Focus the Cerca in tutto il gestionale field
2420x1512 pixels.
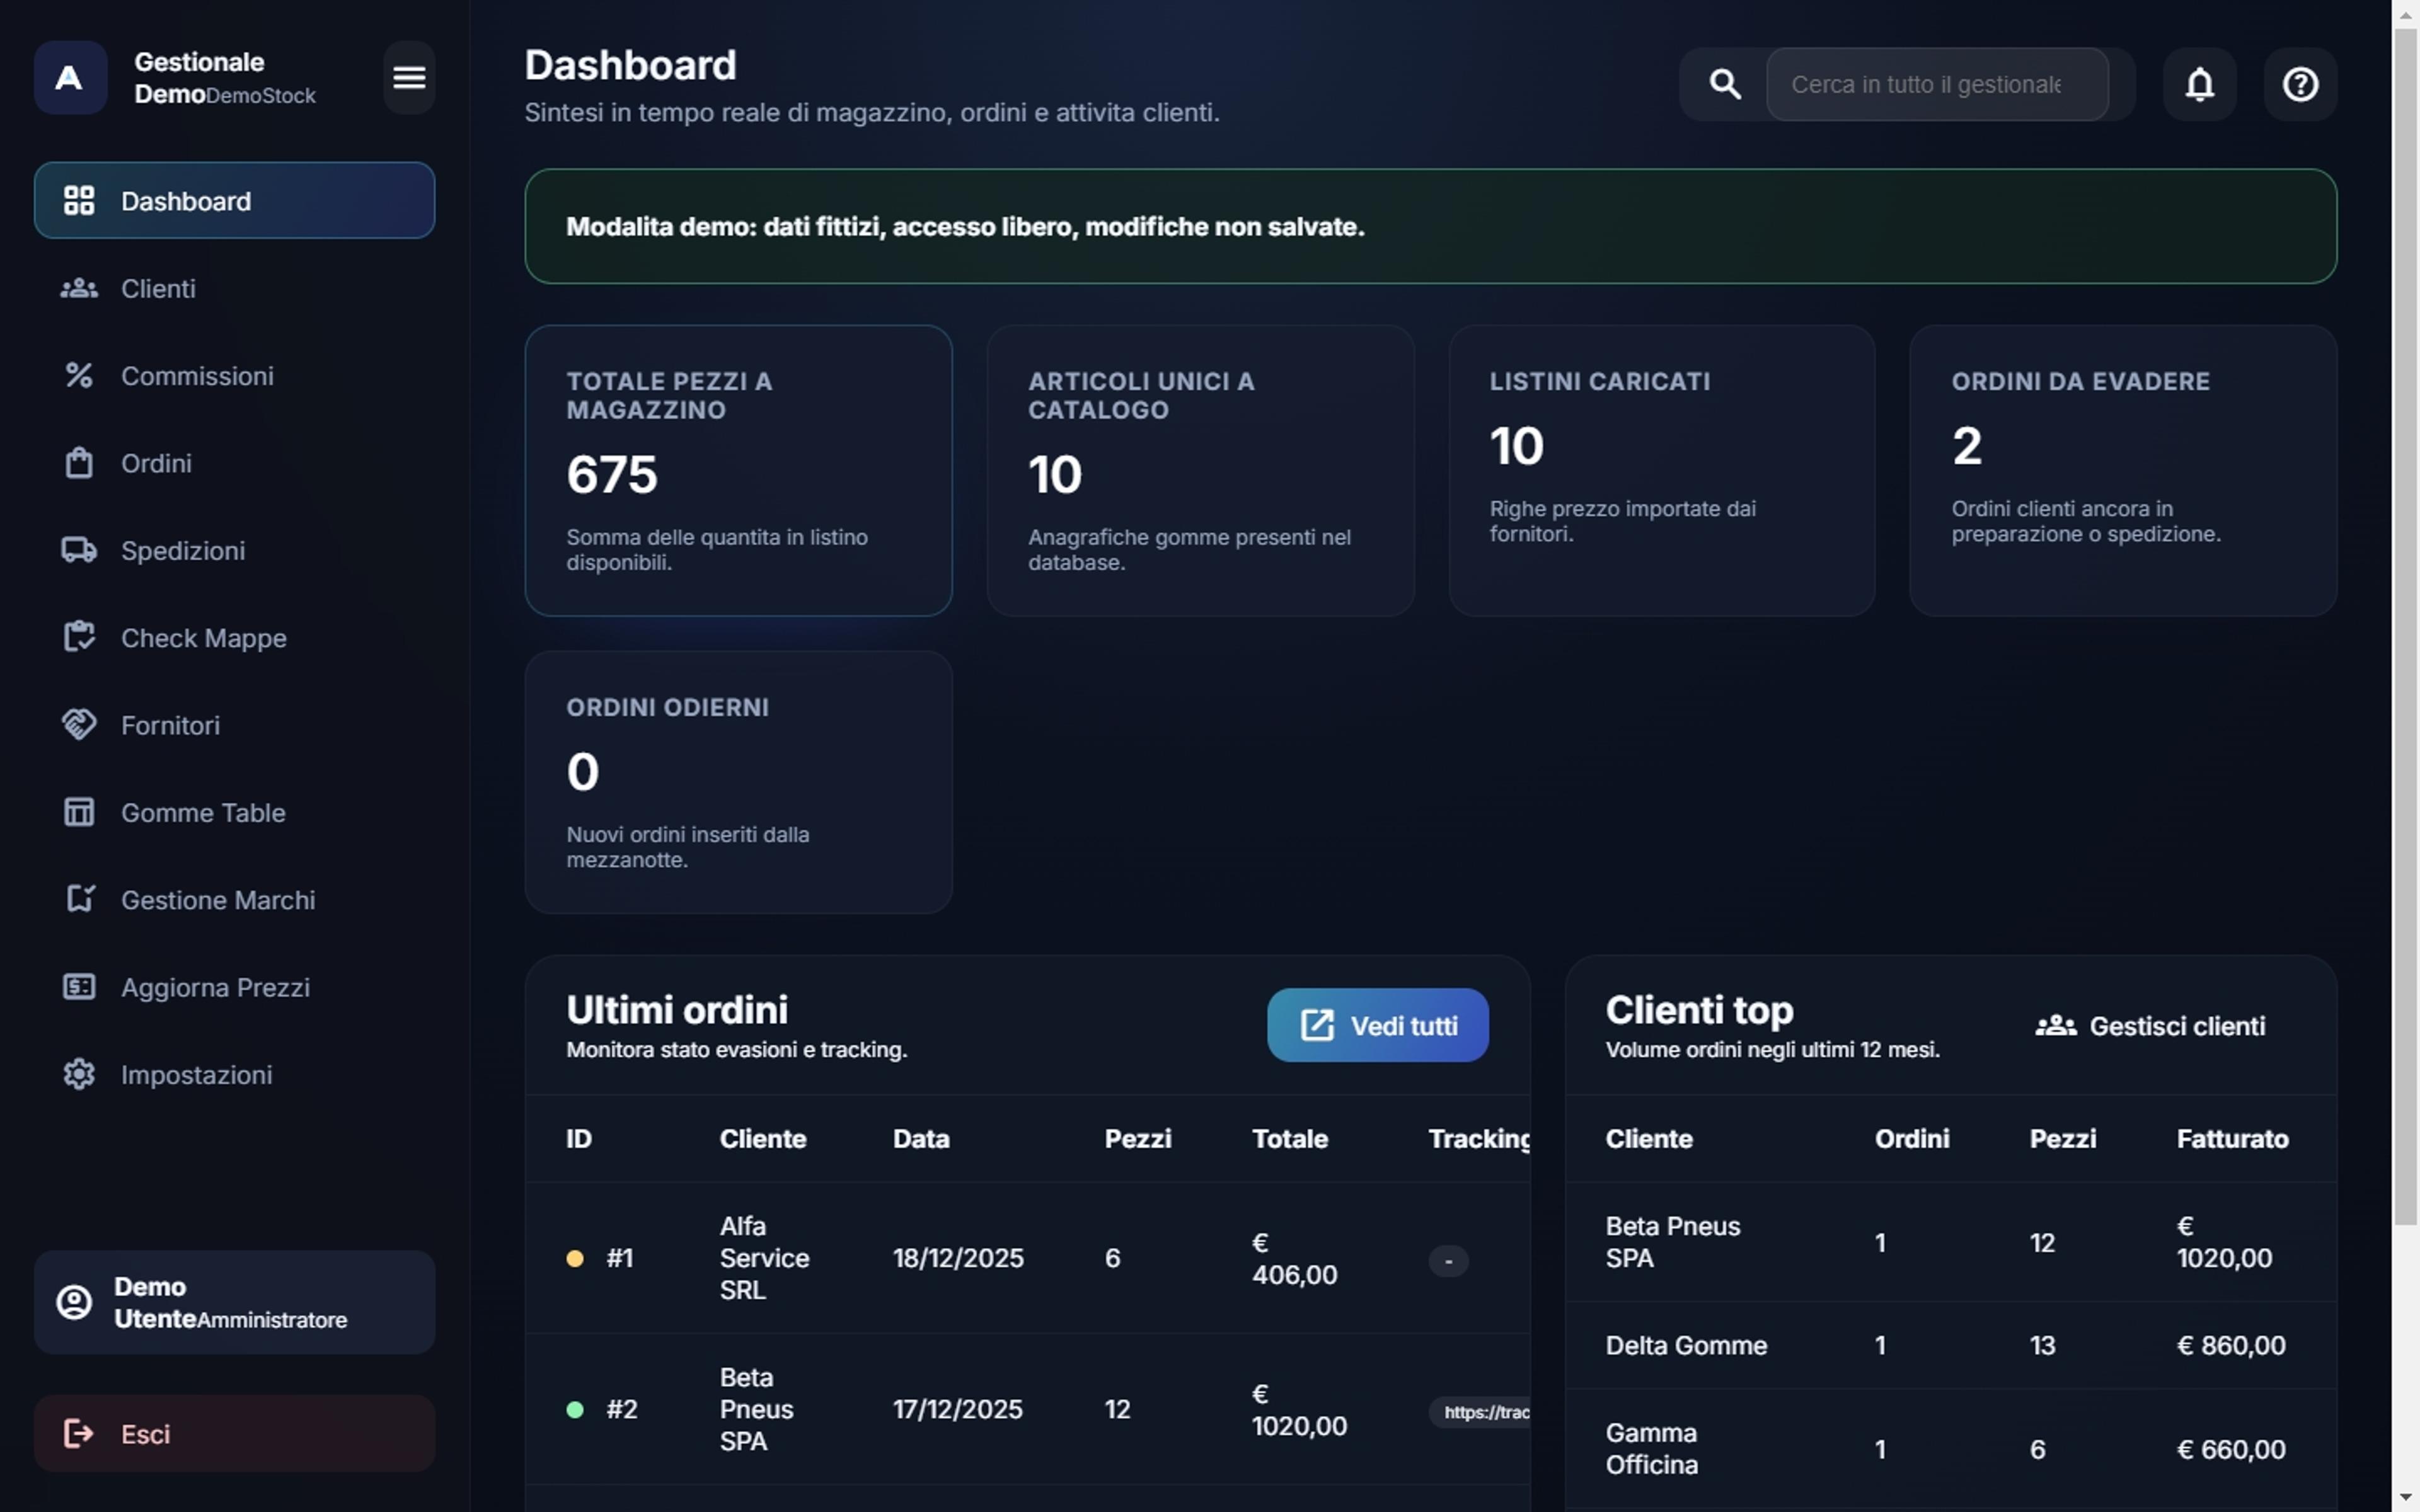coord(1937,84)
